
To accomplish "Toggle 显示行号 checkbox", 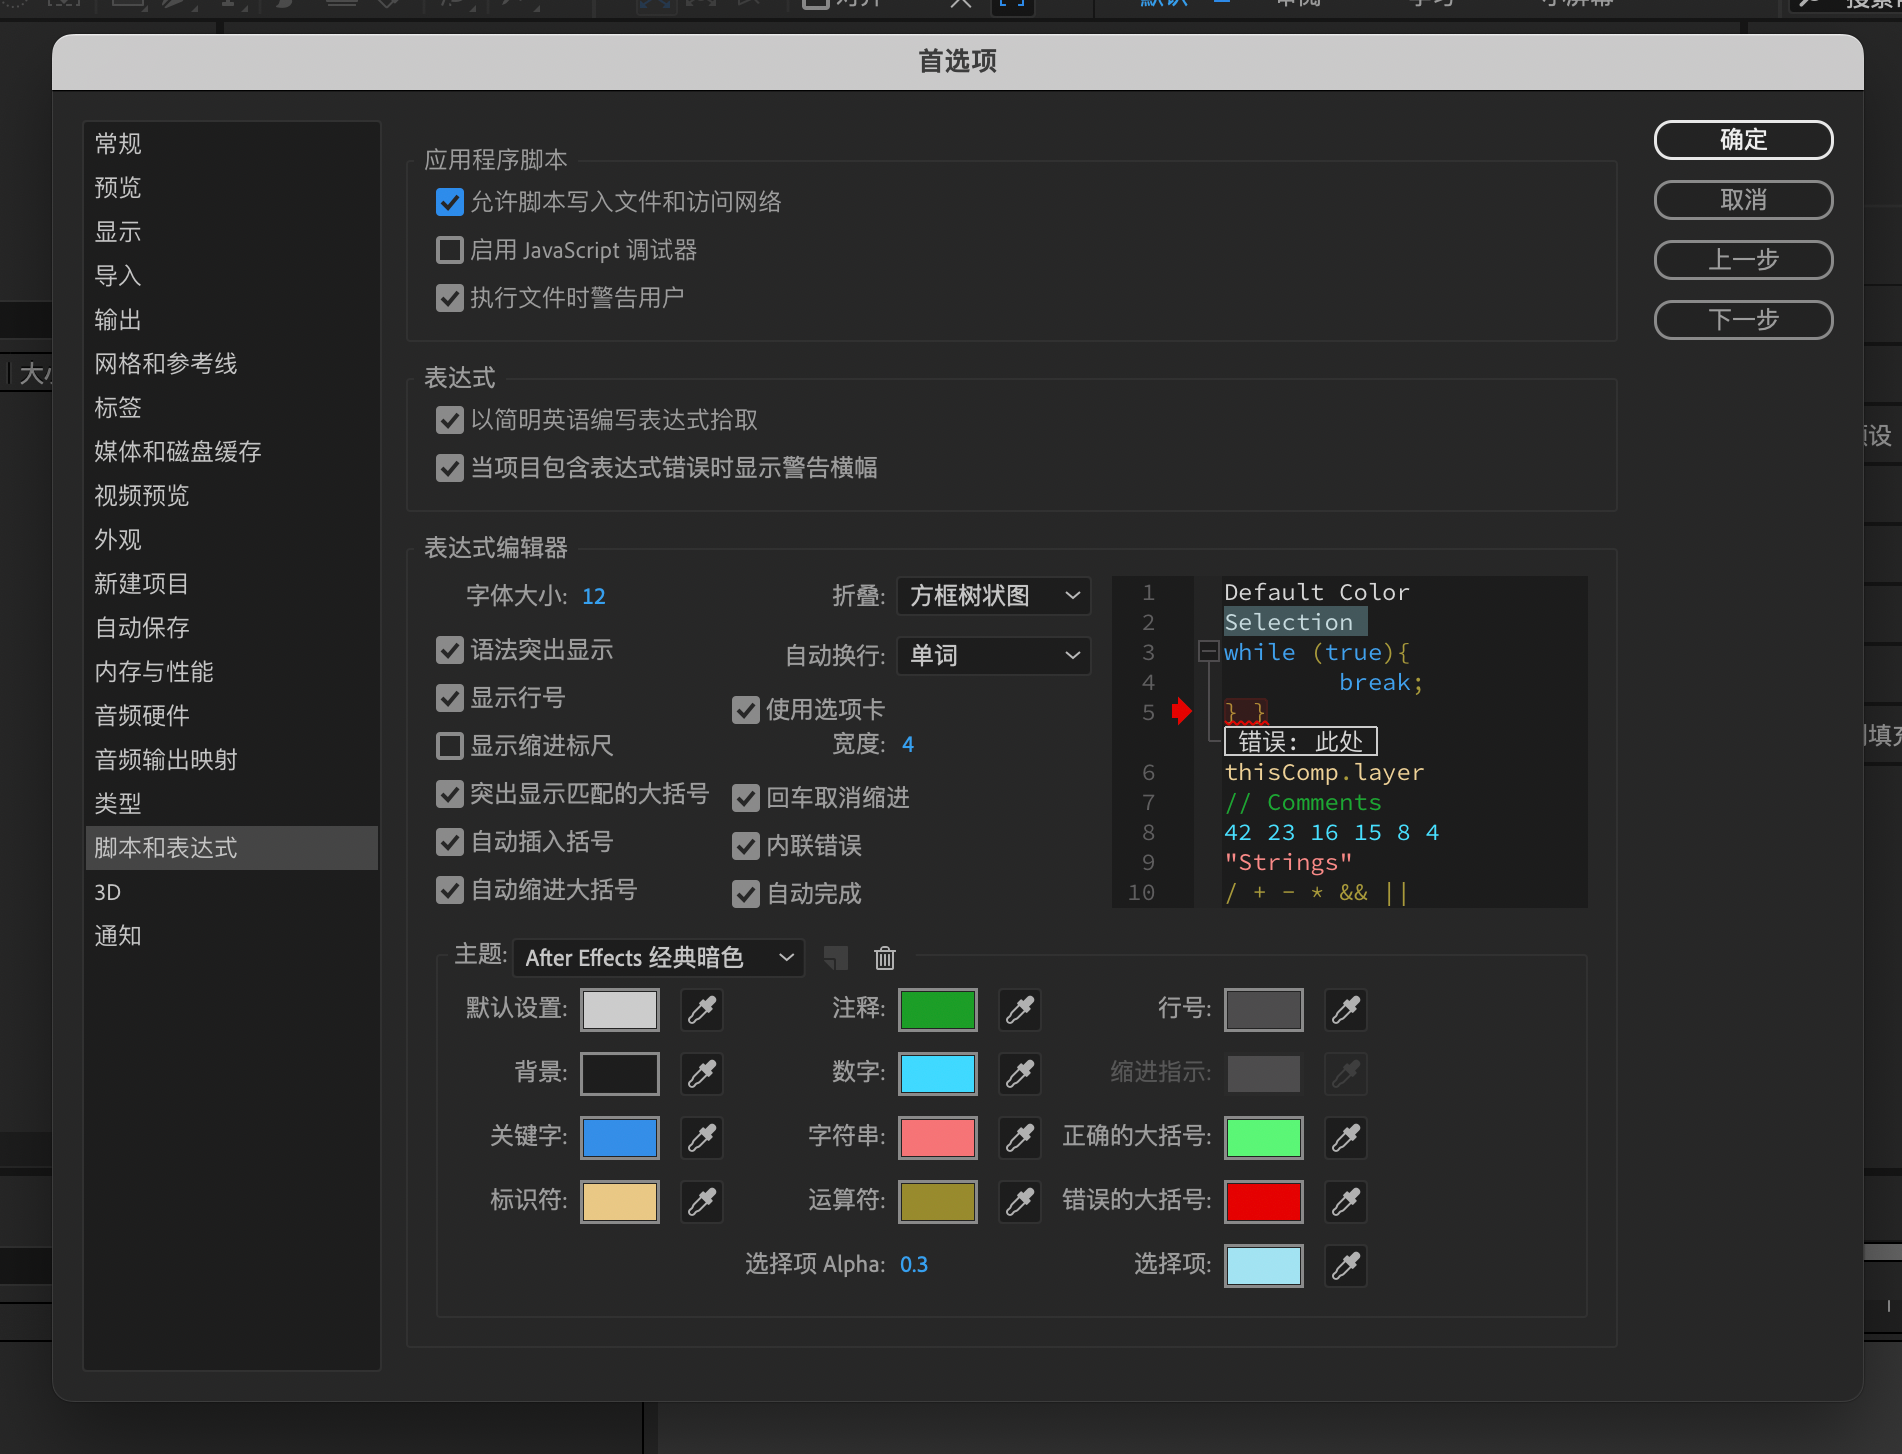I will pyautogui.click(x=450, y=698).
